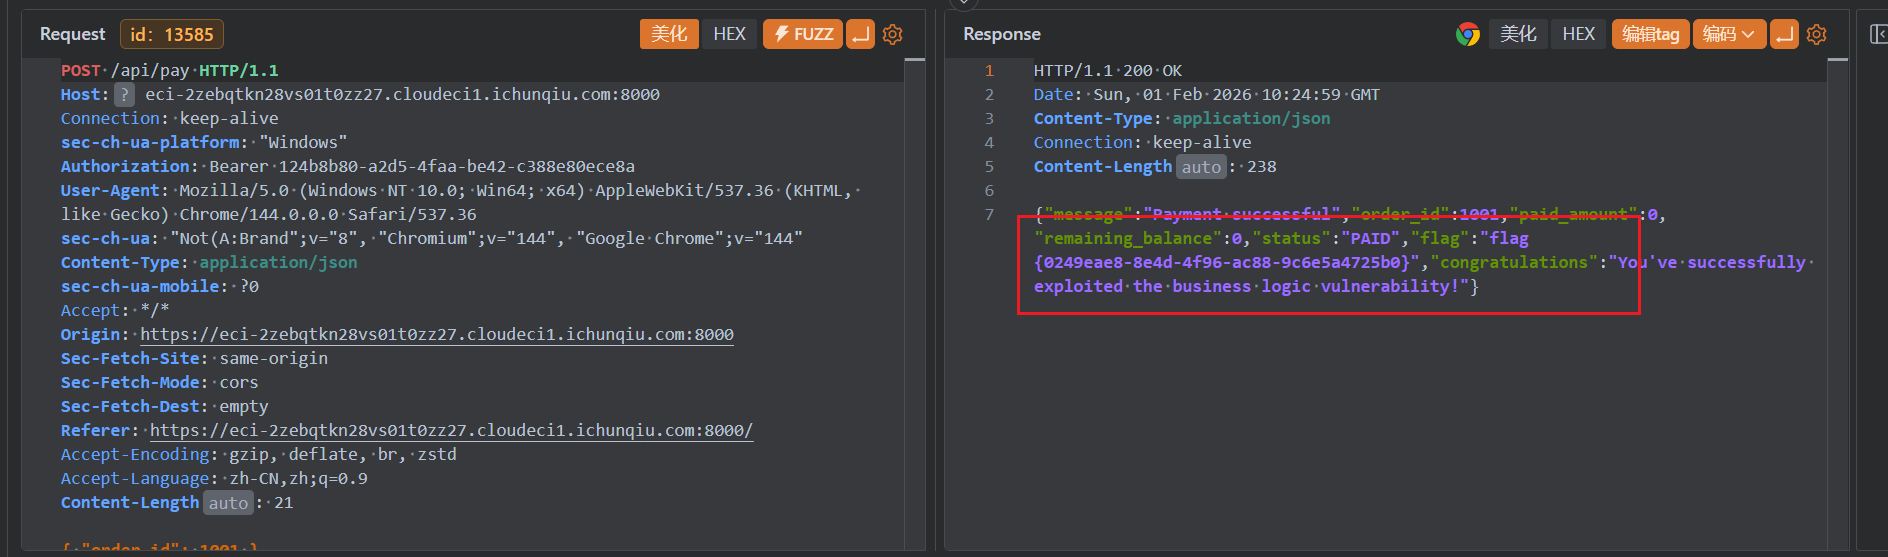Toggle line wrap icon in Response panel
This screenshot has height=557, width=1888.
point(1784,34)
